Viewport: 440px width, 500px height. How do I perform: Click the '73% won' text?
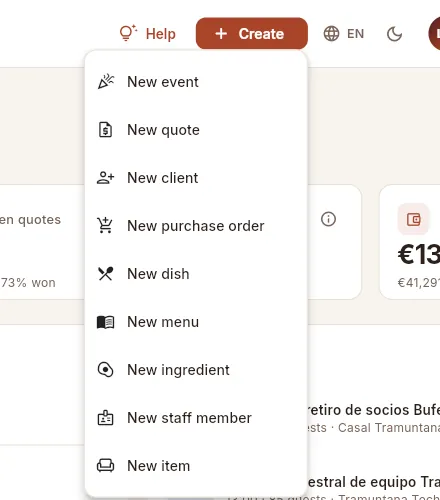28,283
